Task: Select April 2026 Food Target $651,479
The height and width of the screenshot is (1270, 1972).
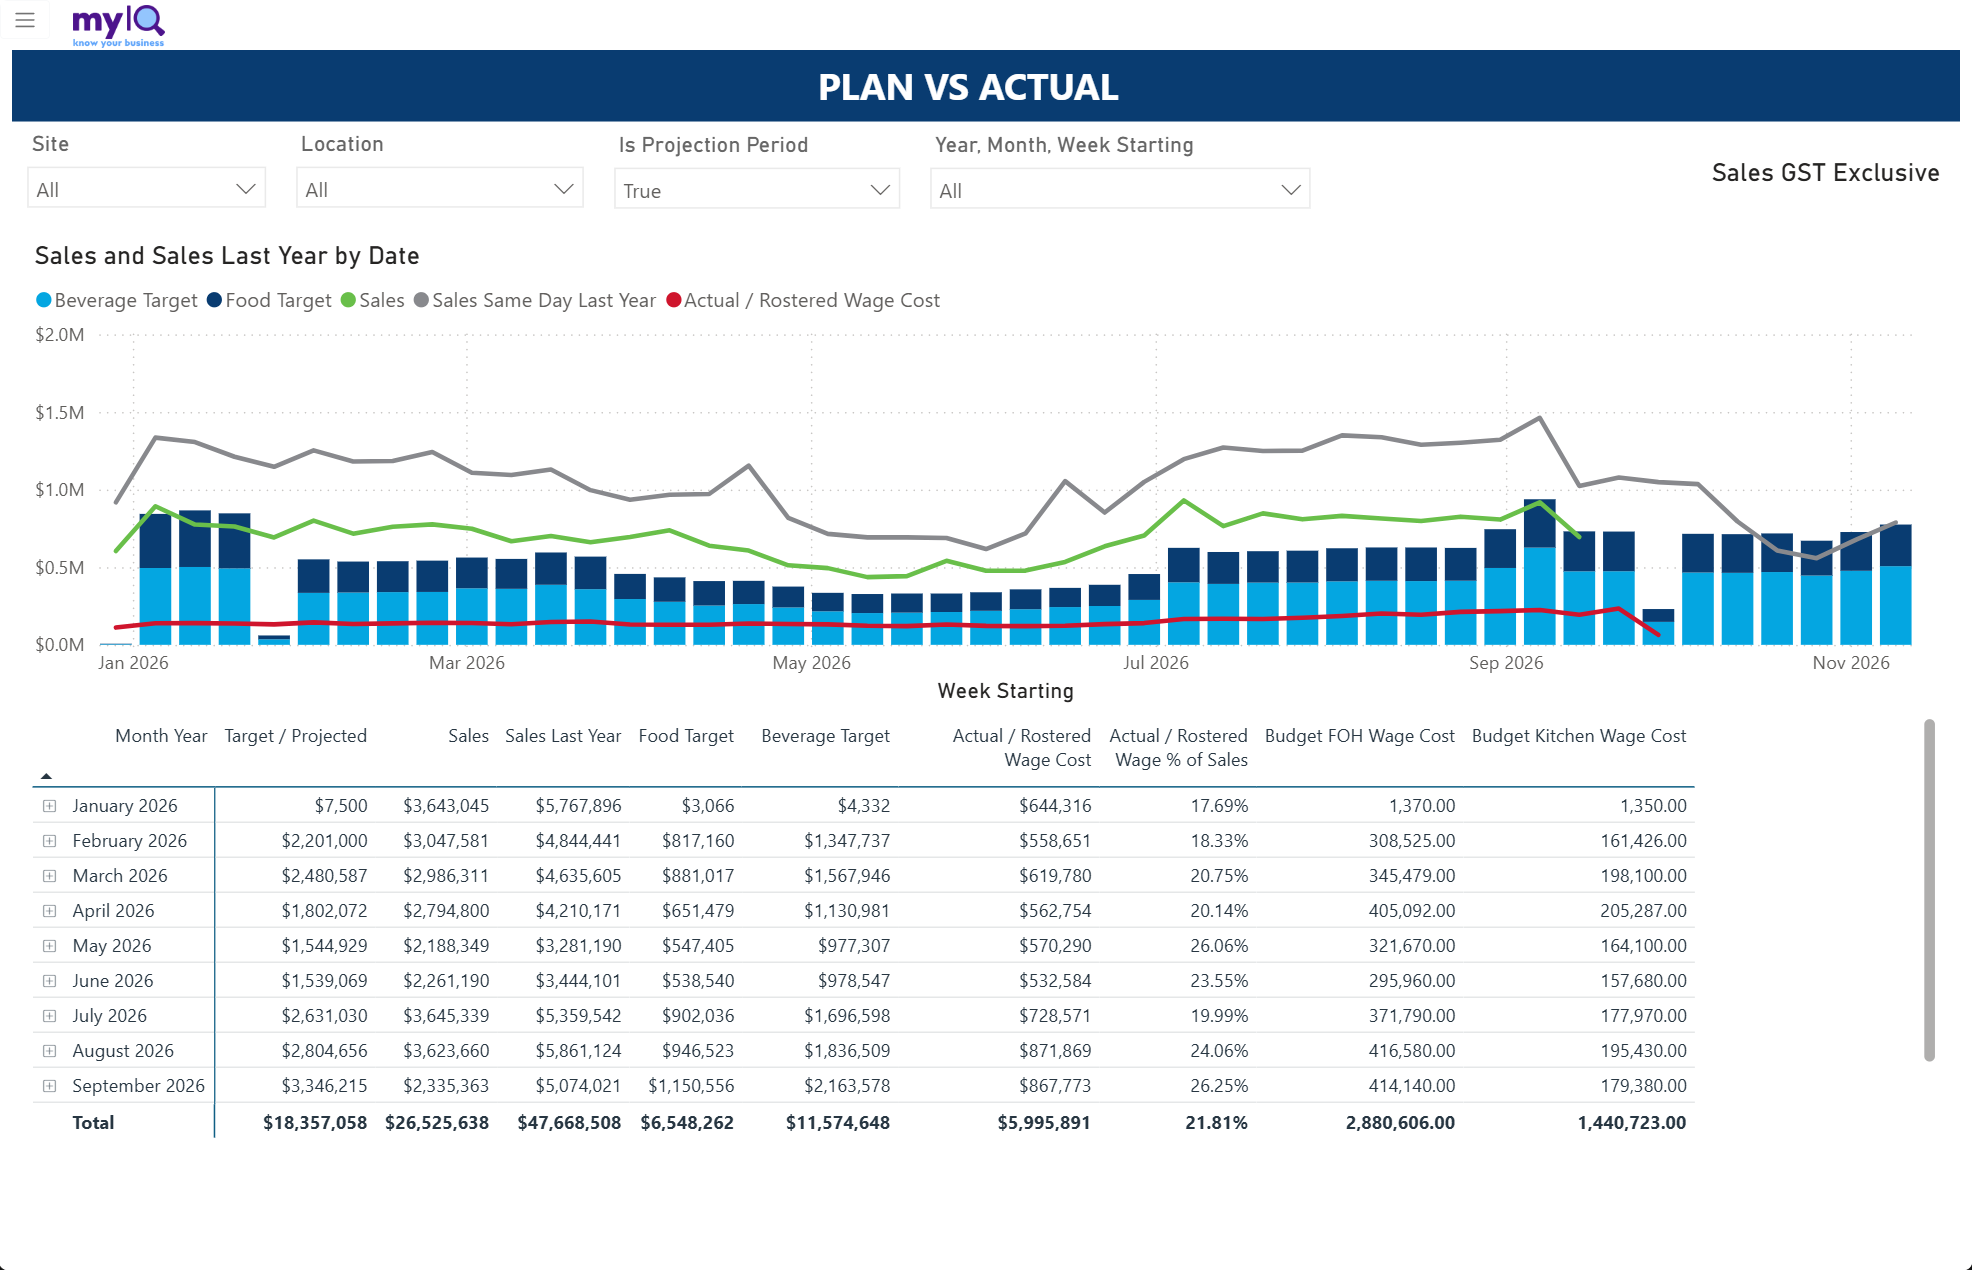Action: point(698,911)
